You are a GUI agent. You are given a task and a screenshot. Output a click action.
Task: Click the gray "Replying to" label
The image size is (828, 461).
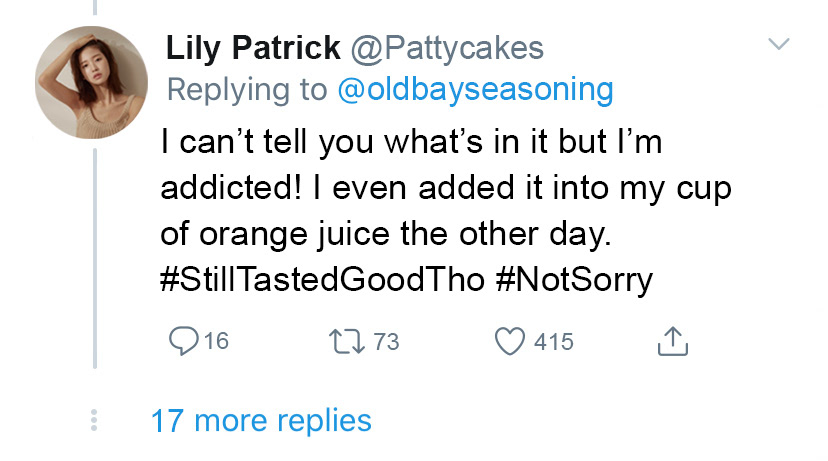247,90
